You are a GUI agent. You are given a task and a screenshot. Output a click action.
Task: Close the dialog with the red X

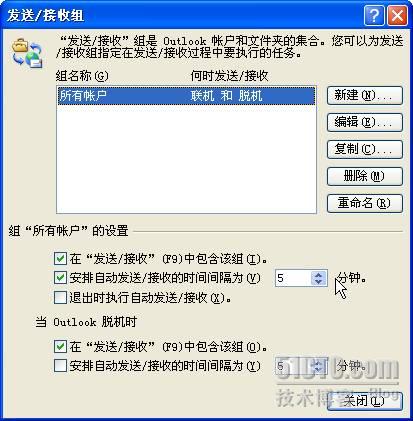[x=397, y=16]
